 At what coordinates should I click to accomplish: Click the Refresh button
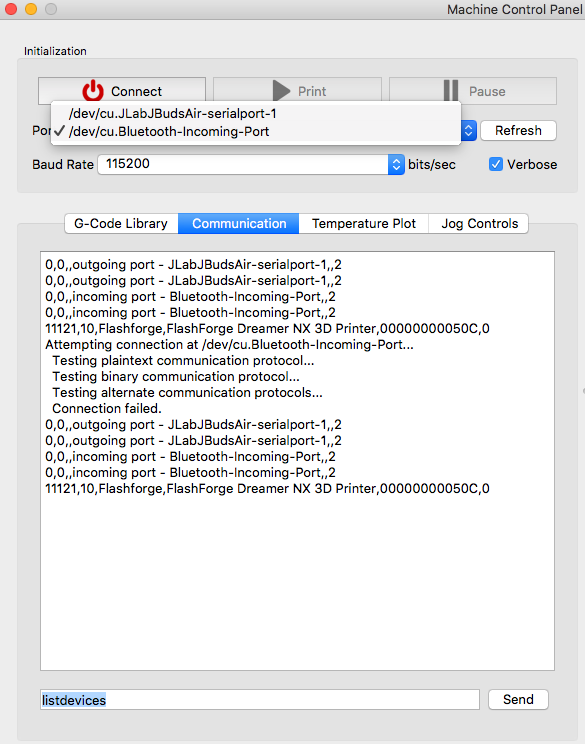pos(518,130)
